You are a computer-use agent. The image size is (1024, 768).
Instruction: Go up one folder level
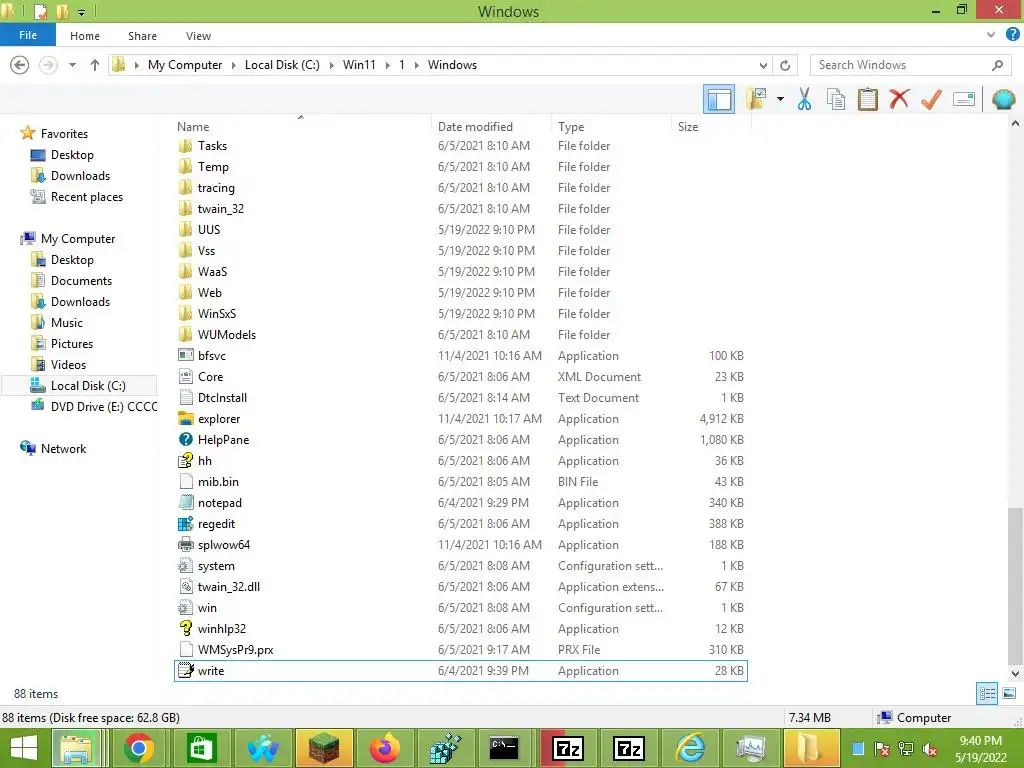(95, 65)
